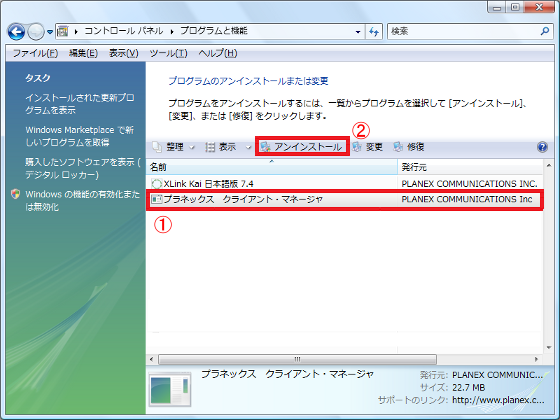Screen dimensions: 560x420
Task: Click the 変更 change toolbar button
Action: coord(368,147)
